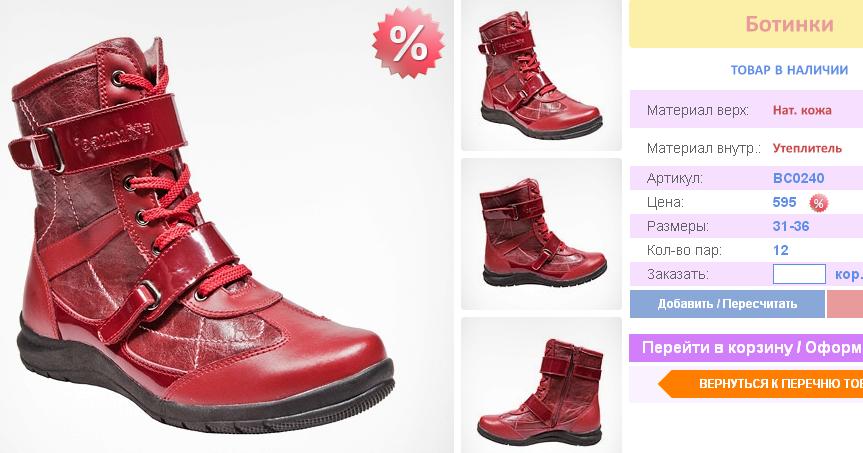
Task: Click the large red percent discount badge
Action: pyautogui.click(x=408, y=42)
